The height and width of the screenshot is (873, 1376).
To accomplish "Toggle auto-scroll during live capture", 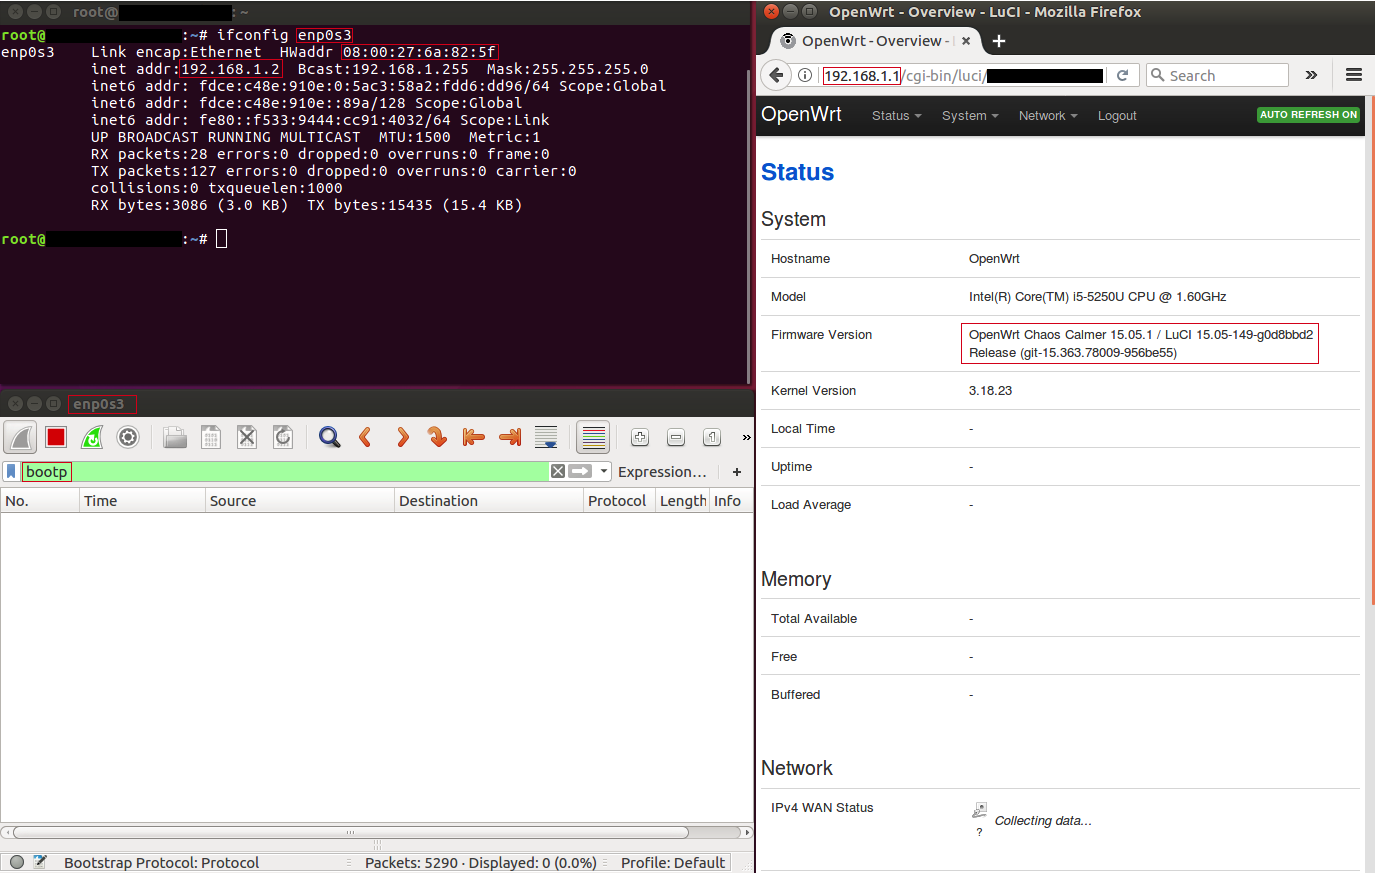I will 546,437.
